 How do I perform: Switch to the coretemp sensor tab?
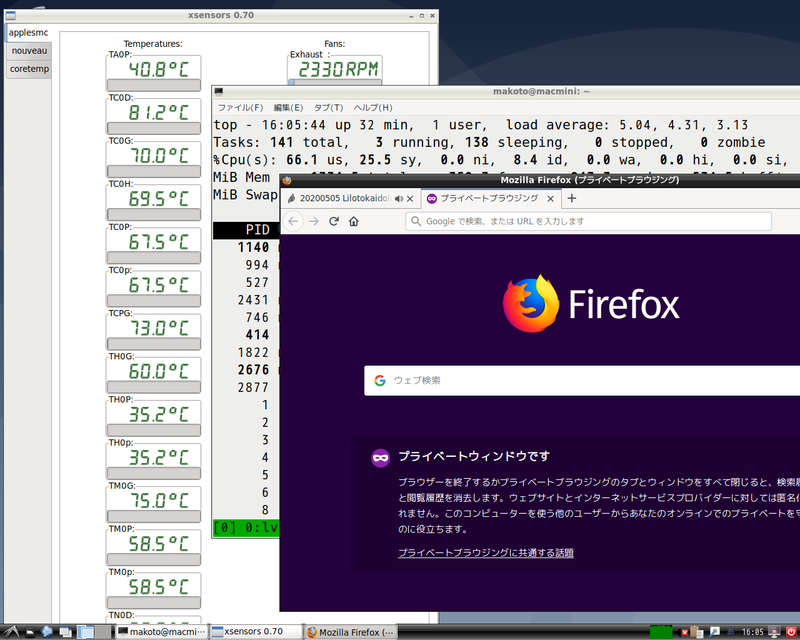(29, 69)
